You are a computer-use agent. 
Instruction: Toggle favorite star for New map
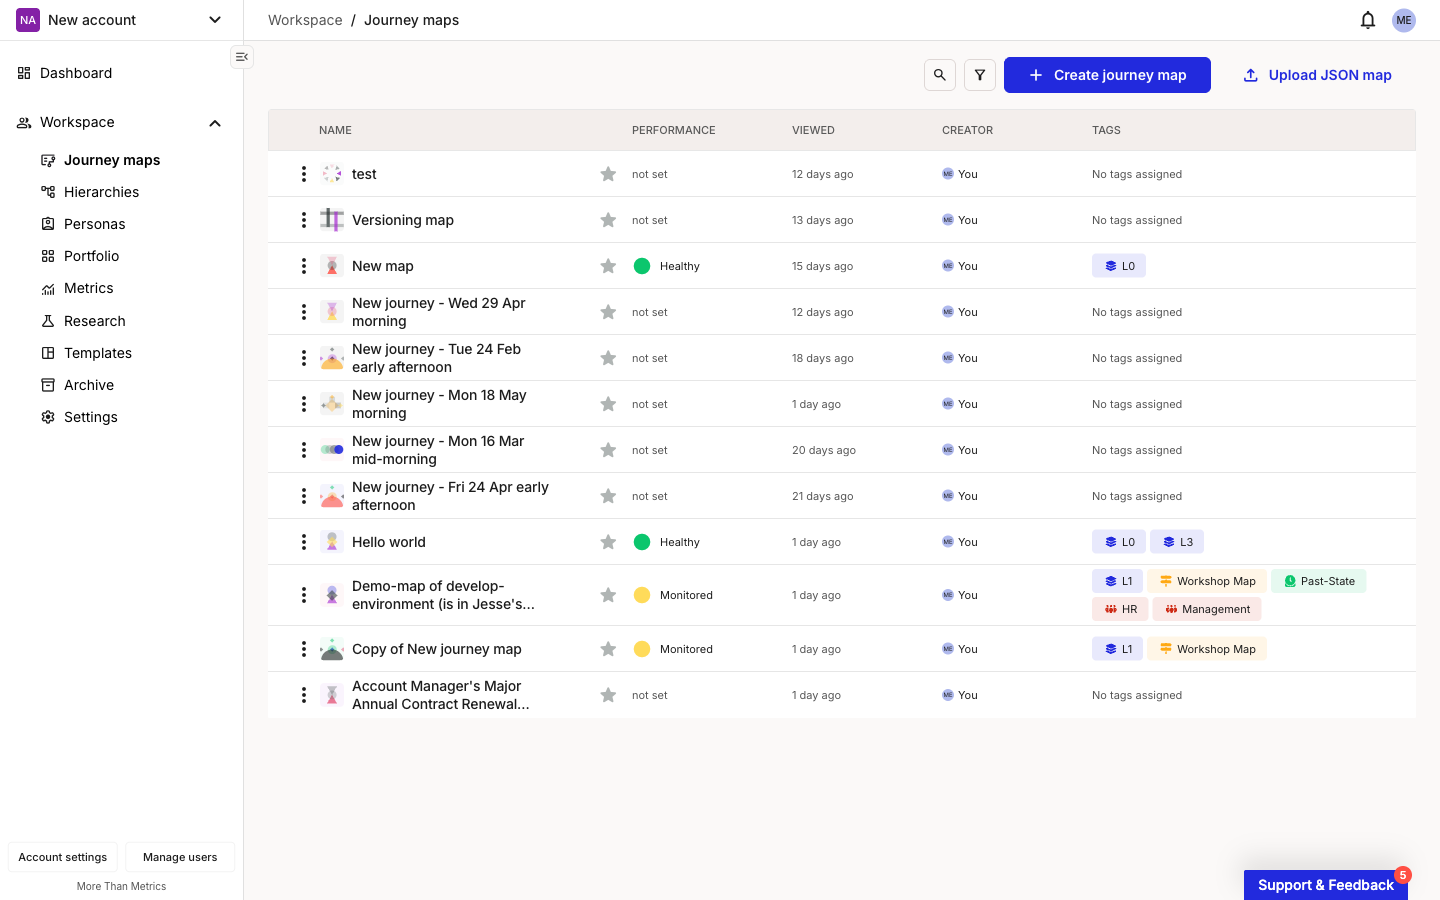coord(608,266)
